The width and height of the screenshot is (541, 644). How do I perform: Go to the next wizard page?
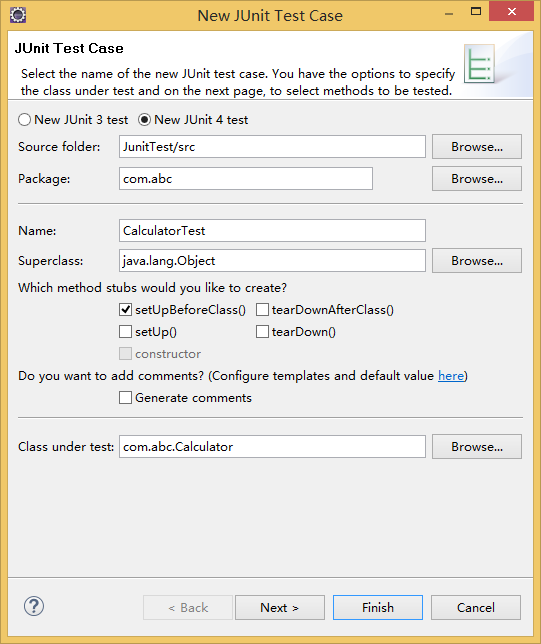pos(280,607)
